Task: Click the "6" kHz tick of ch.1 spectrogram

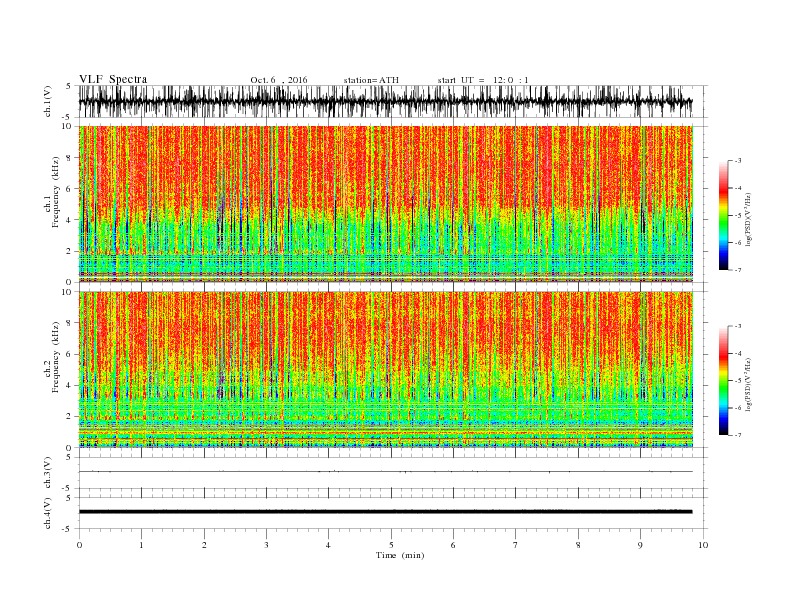Action: pyautogui.click(x=70, y=189)
